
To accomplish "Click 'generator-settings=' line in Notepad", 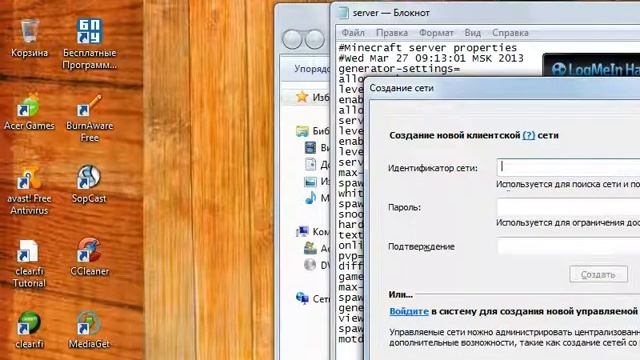I will pyautogui.click(x=399, y=69).
